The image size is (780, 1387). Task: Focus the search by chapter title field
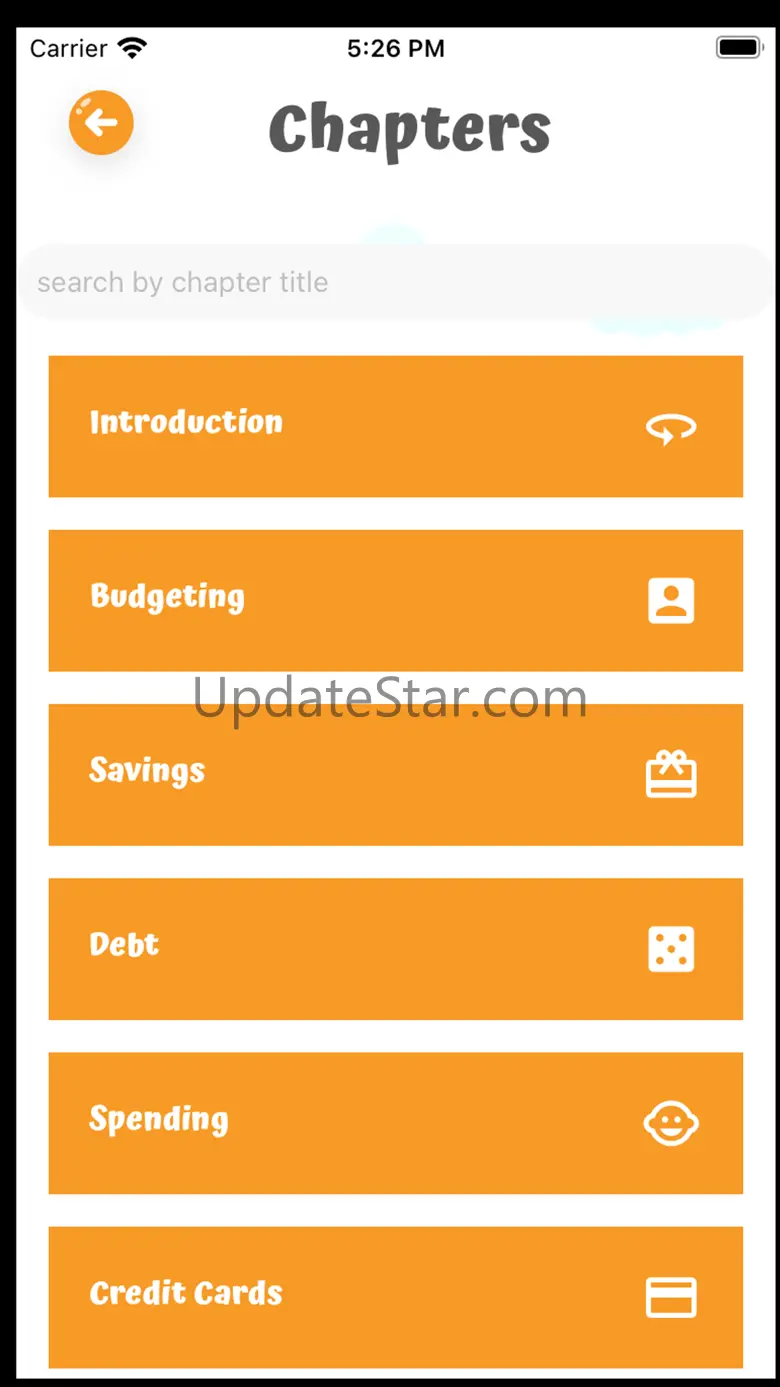(x=396, y=282)
